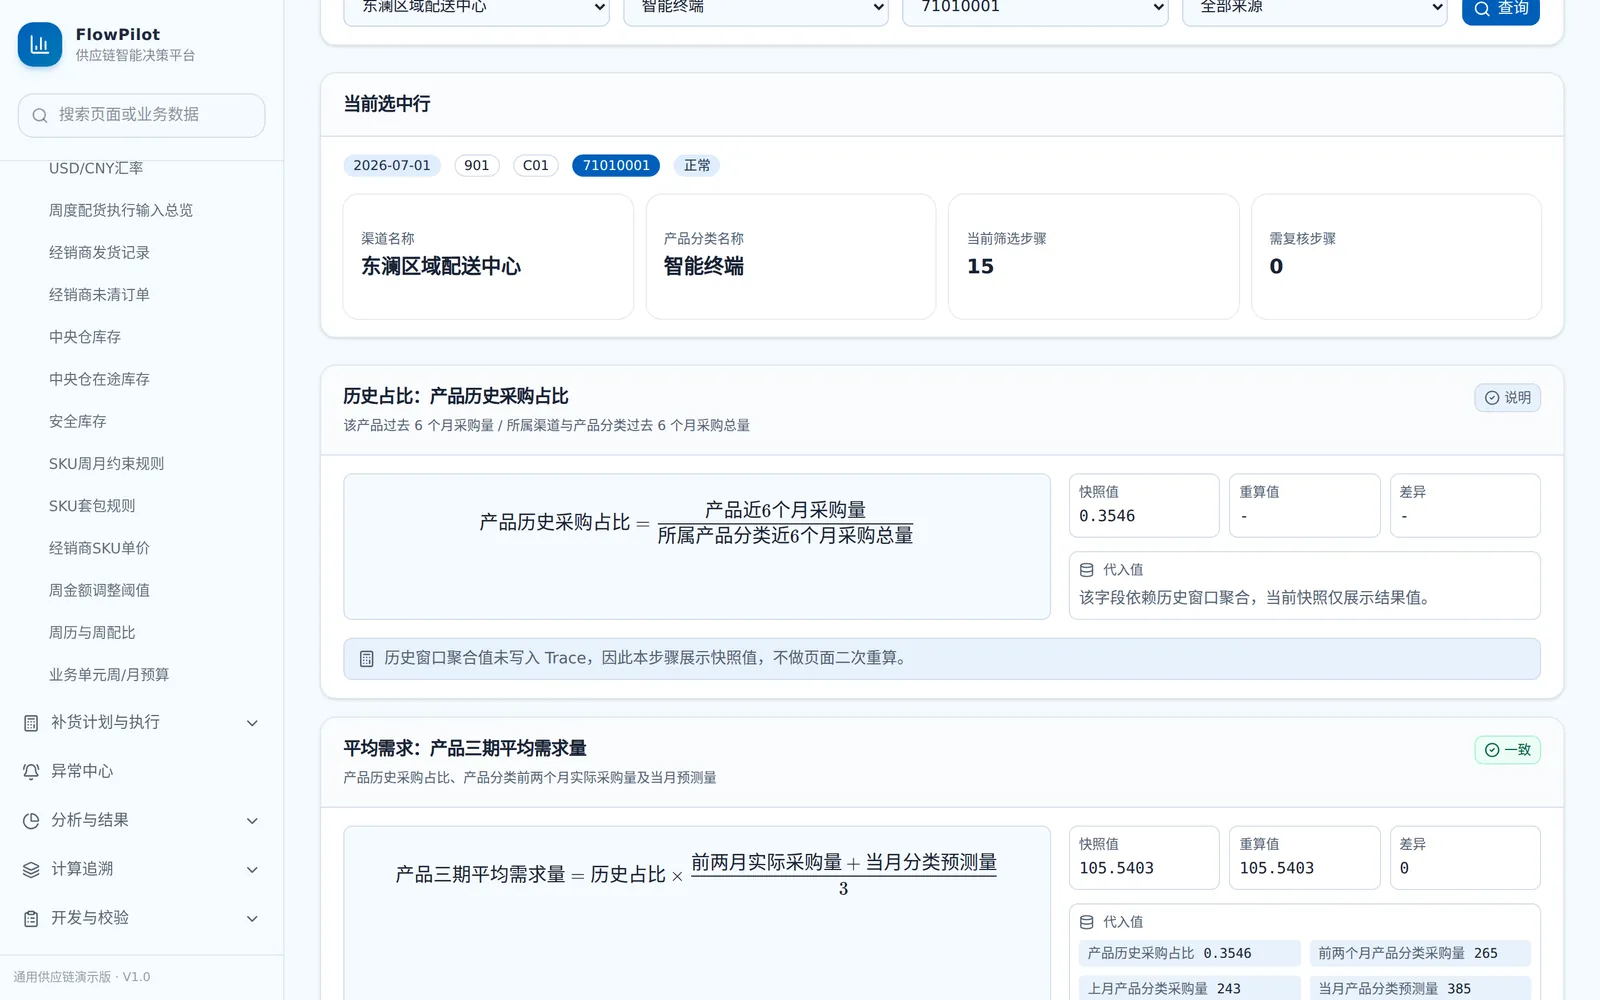Click the calculator icon in Trace notice
The height and width of the screenshot is (1000, 1600).
pyautogui.click(x=367, y=659)
